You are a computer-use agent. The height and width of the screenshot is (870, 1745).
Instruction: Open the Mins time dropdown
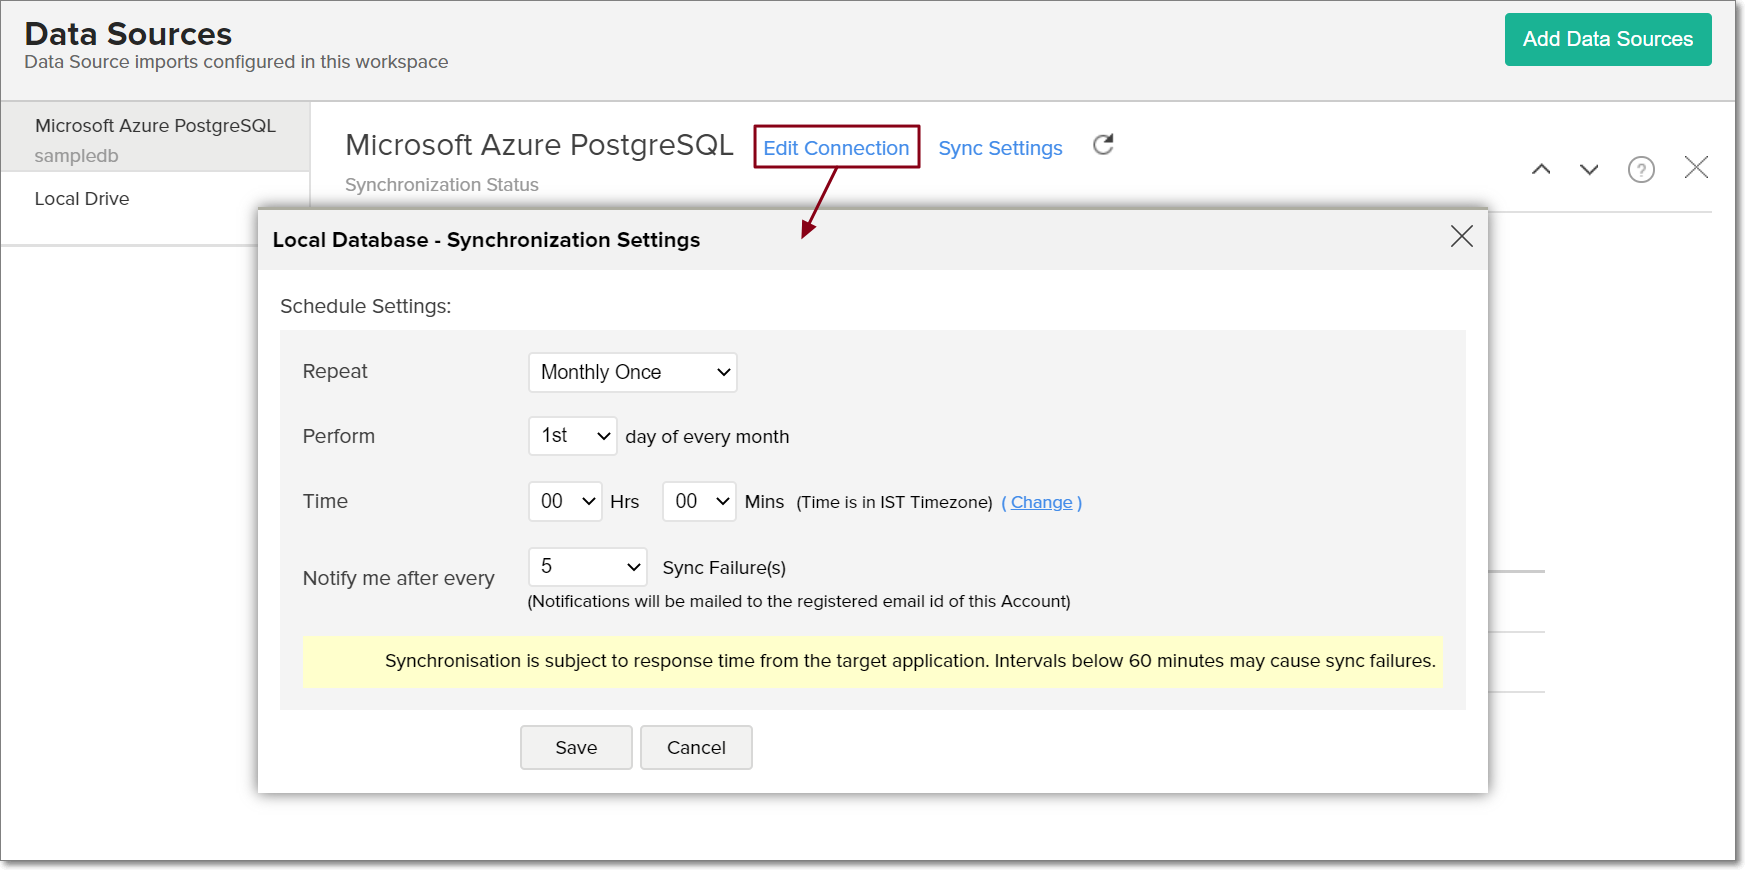click(x=699, y=501)
